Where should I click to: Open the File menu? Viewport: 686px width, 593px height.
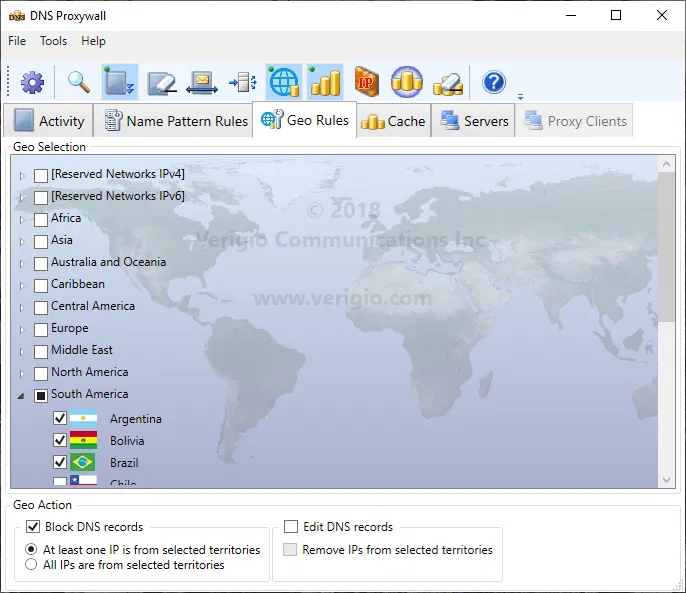(x=17, y=41)
